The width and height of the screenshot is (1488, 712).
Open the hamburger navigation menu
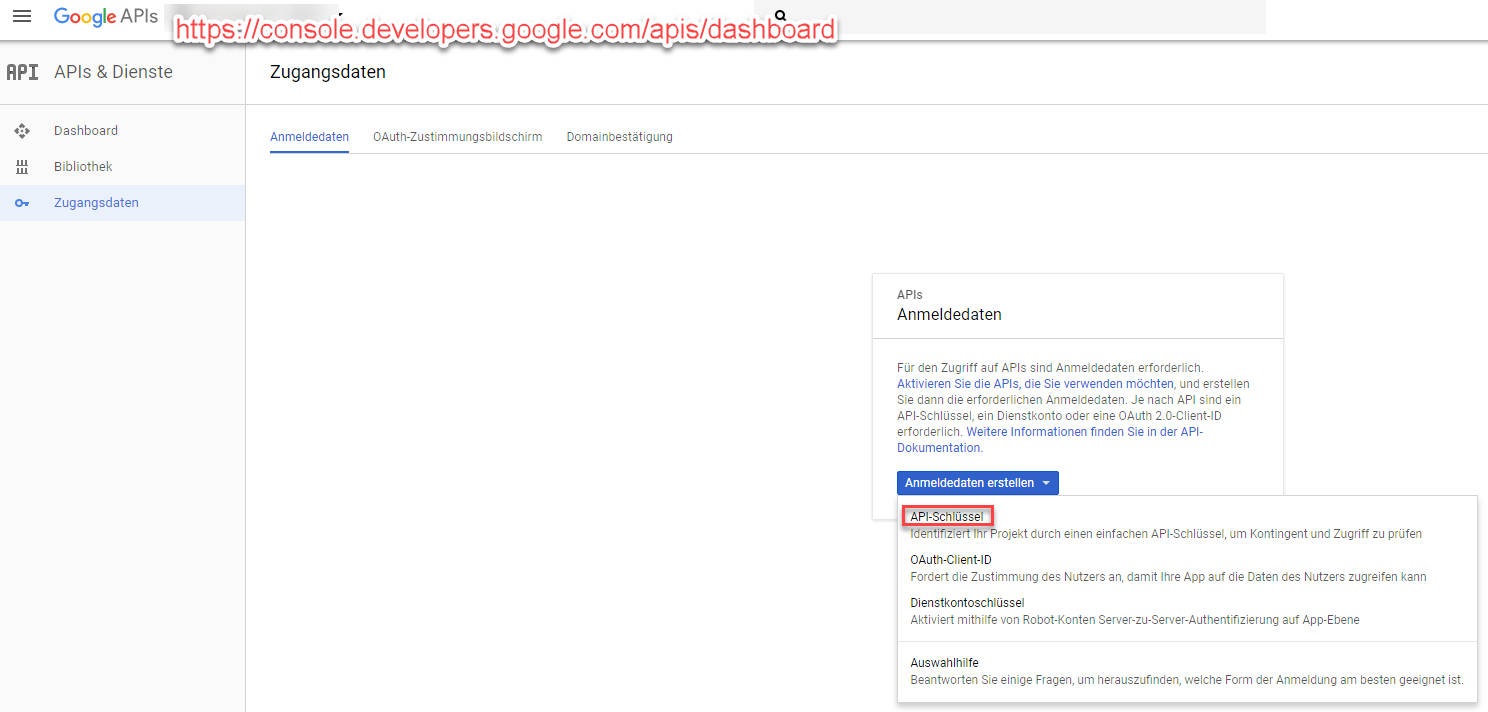pos(21,17)
